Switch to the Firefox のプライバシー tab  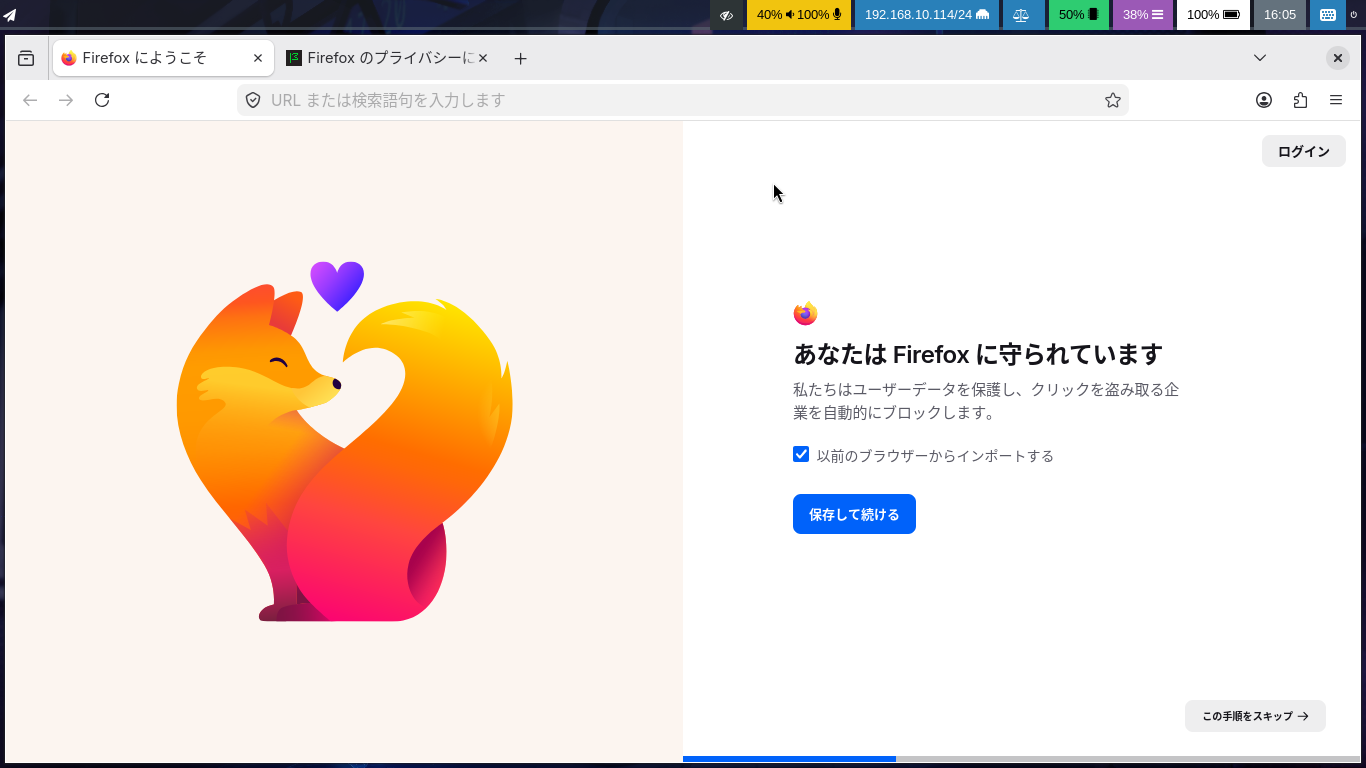[388, 58]
